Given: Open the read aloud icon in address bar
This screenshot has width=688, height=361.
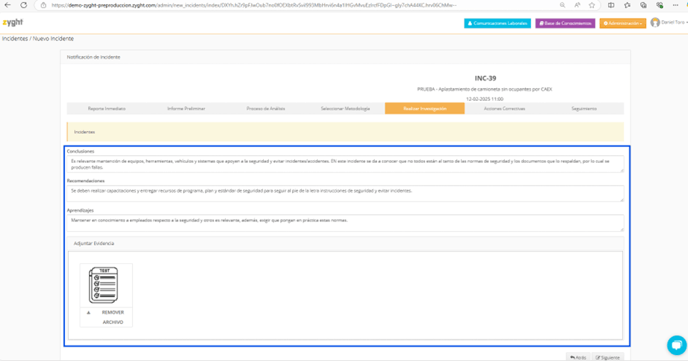Looking at the screenshot, I should (577, 5).
